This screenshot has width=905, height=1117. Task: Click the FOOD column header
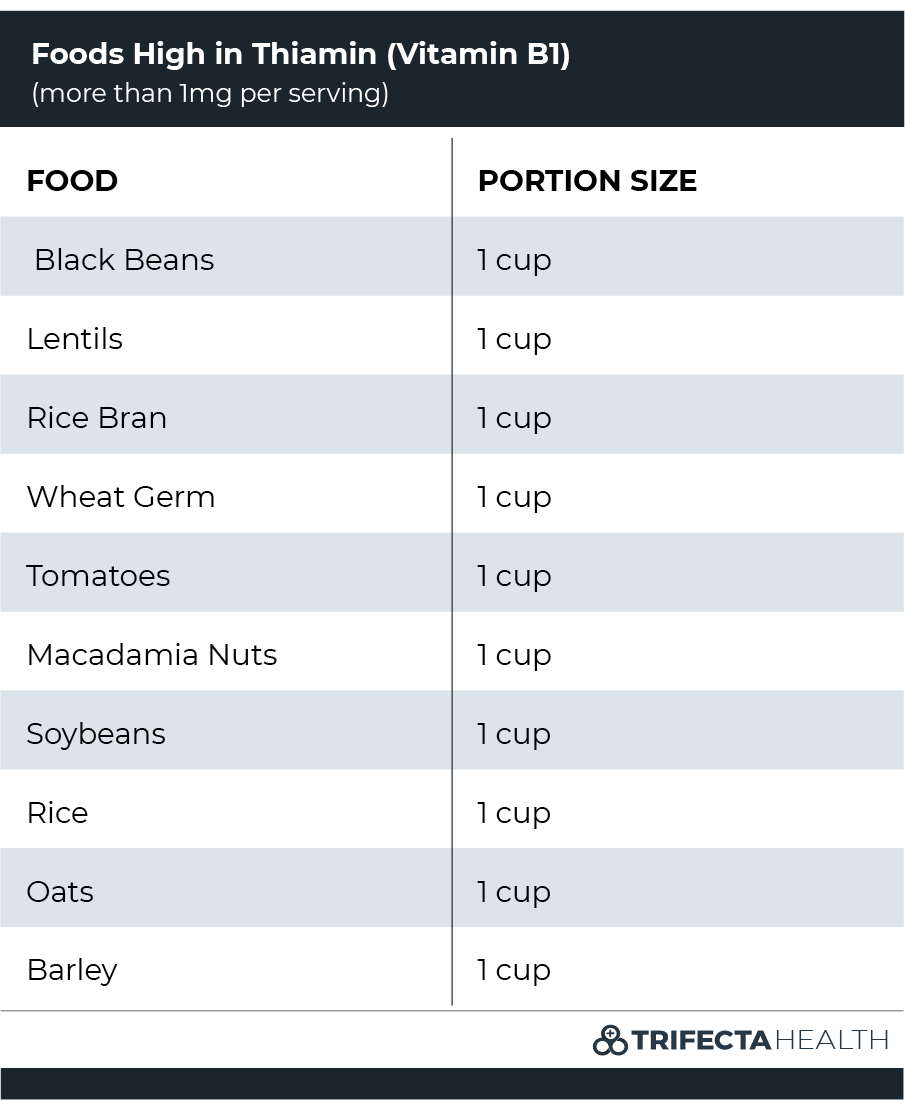coord(72,181)
